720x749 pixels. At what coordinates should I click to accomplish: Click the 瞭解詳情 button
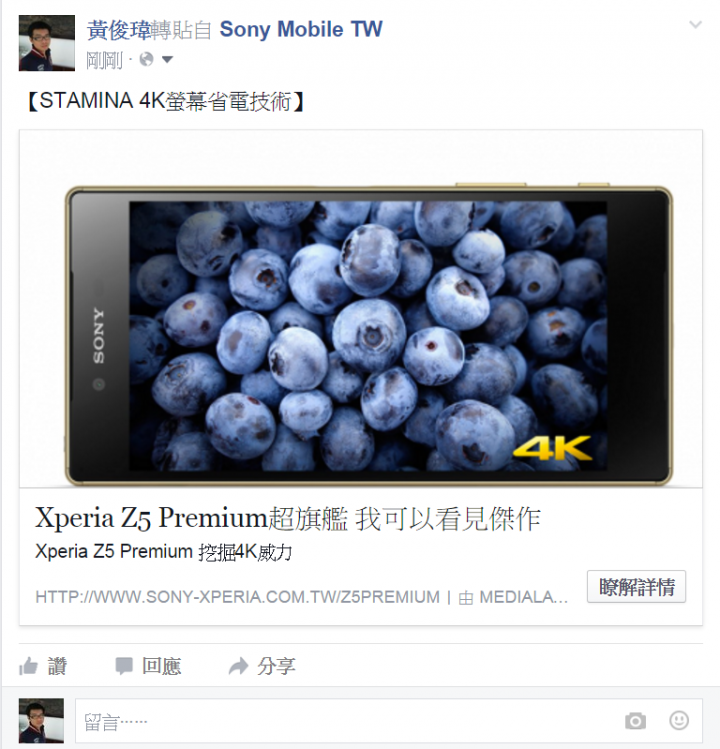point(636,587)
